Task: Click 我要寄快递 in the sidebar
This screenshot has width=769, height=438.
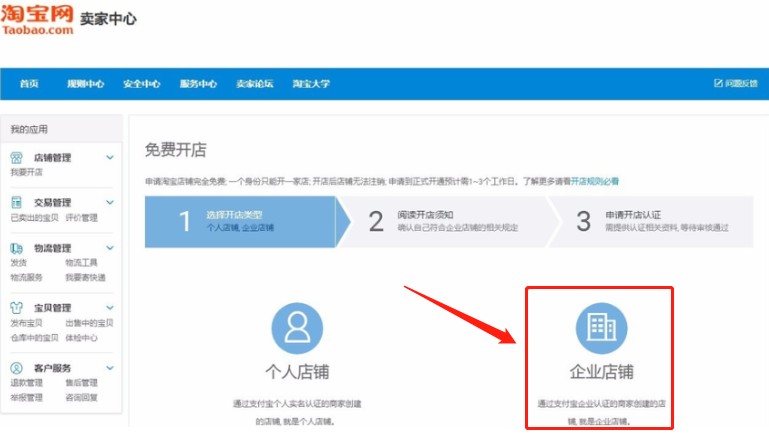Action: pos(85,278)
